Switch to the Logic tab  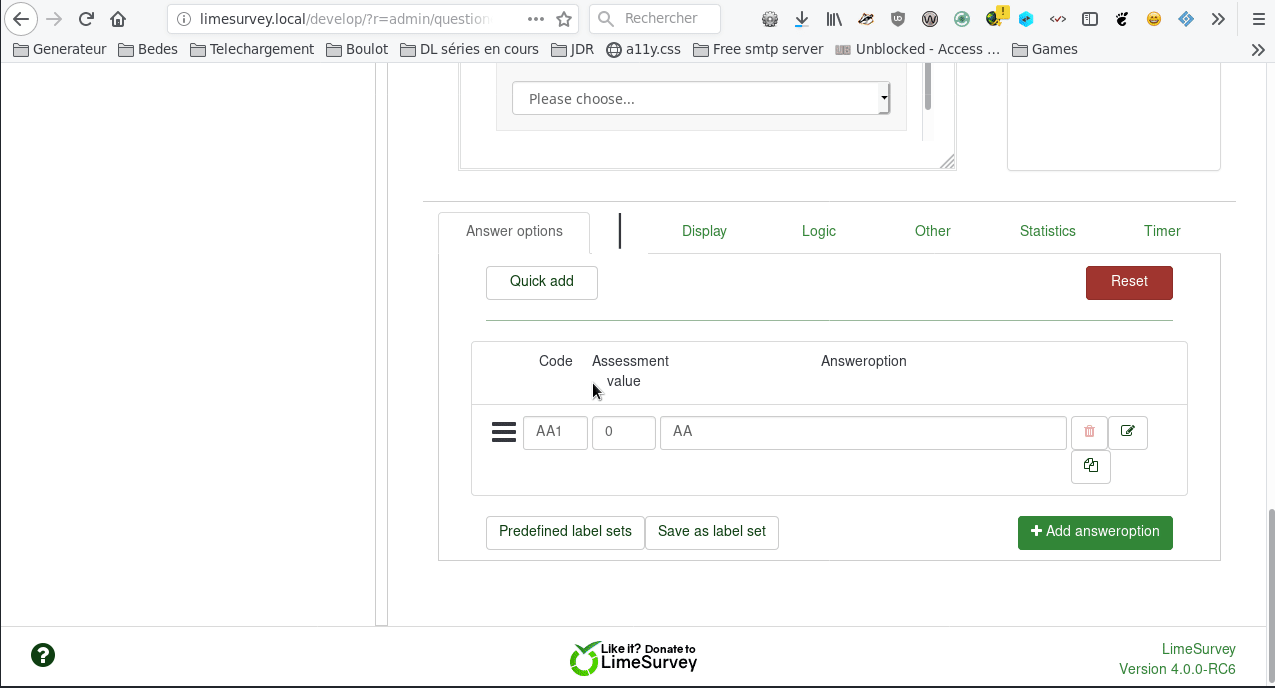coord(818,231)
